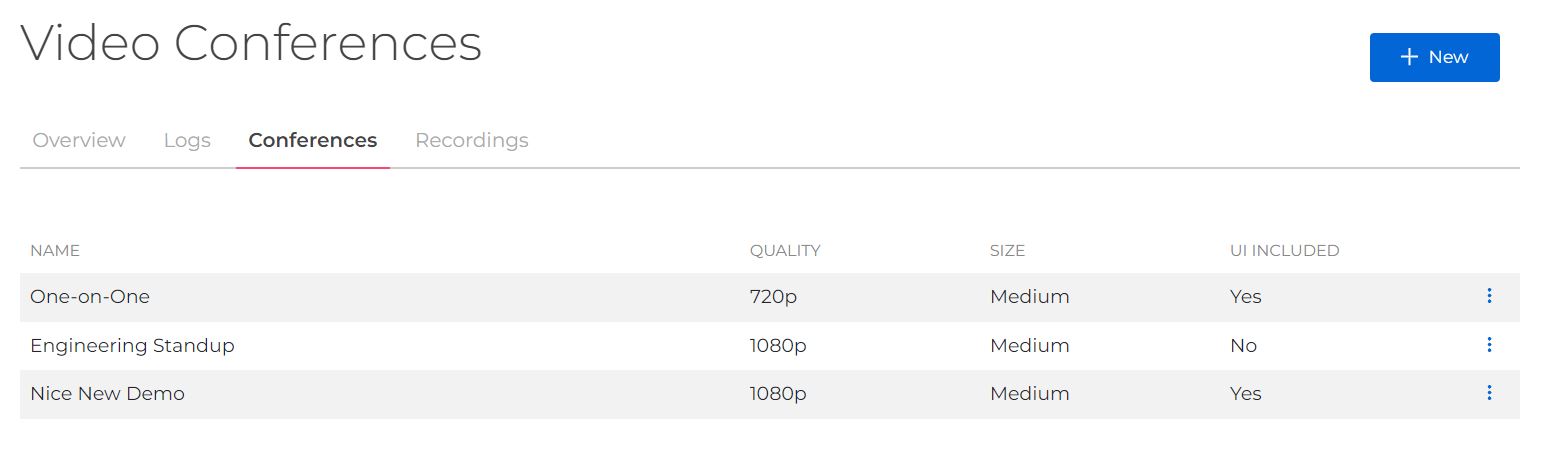Click the SIZE column header

click(1007, 250)
